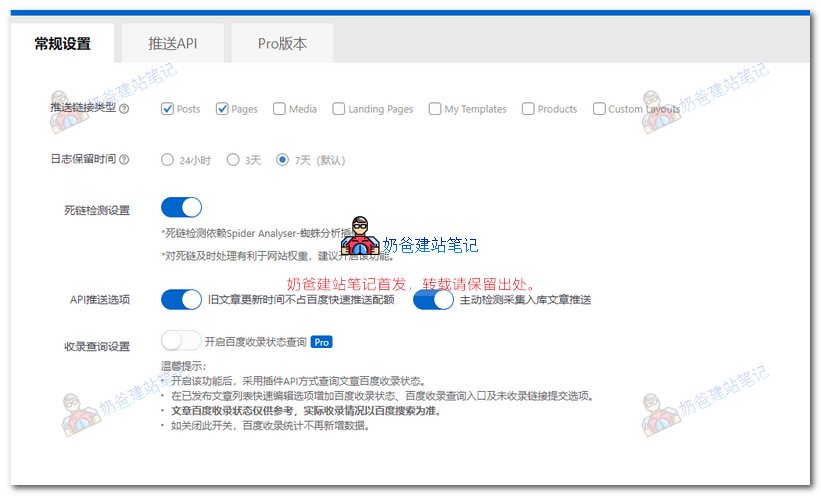
Task: Enable 开启百度收录状态查询 switch
Action: (181, 341)
